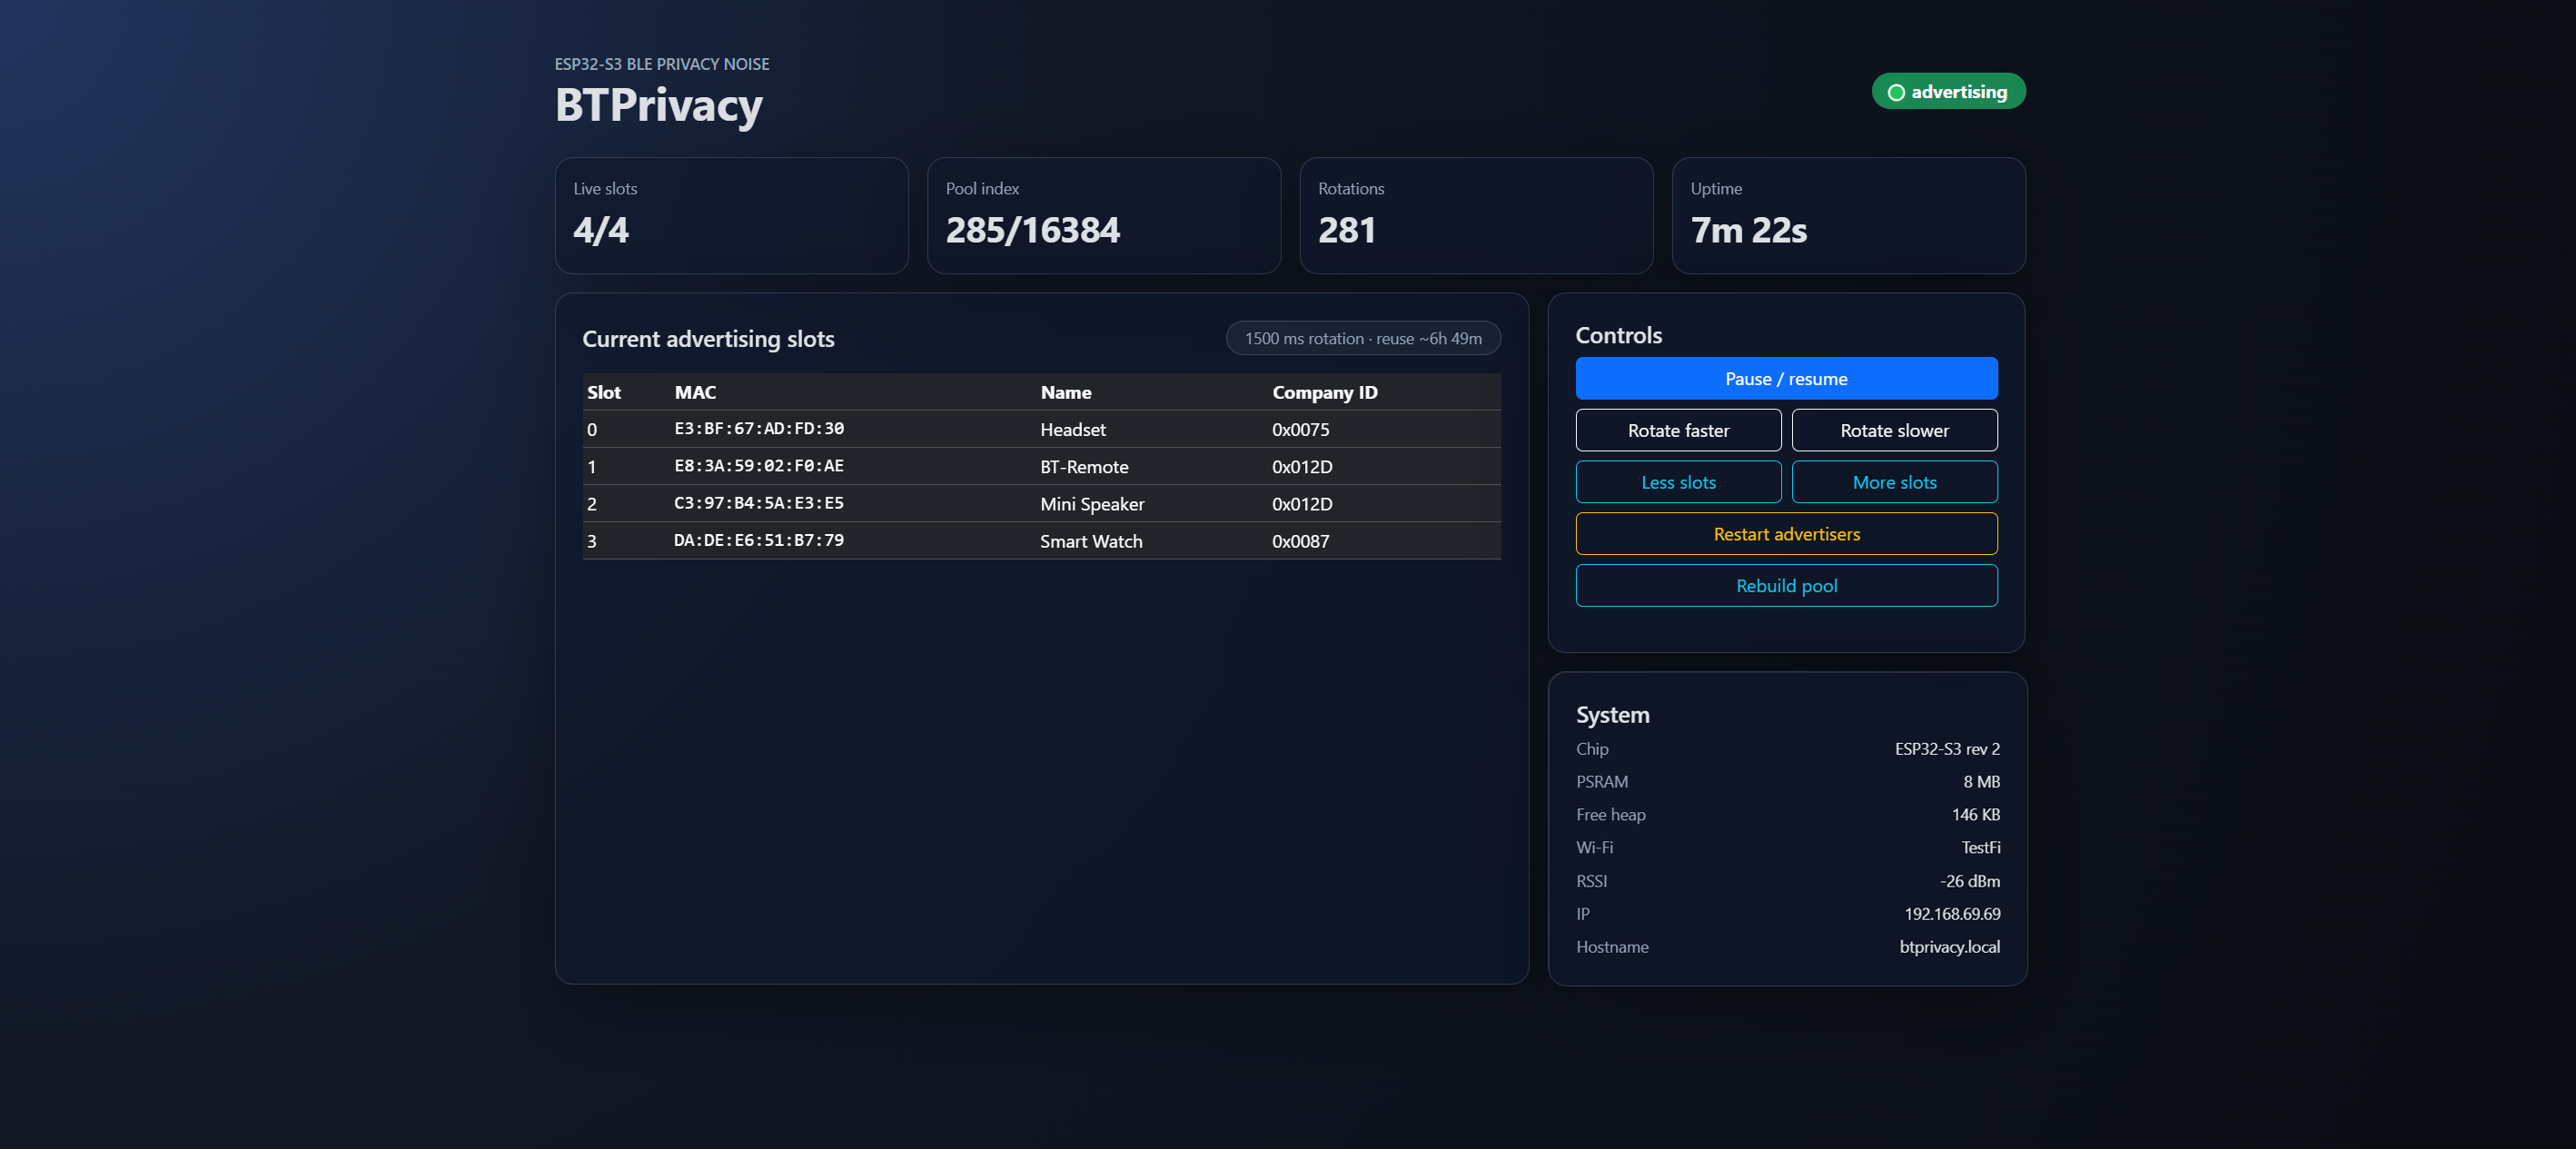
Task: Click company ID 0x0075
Action: point(1300,430)
